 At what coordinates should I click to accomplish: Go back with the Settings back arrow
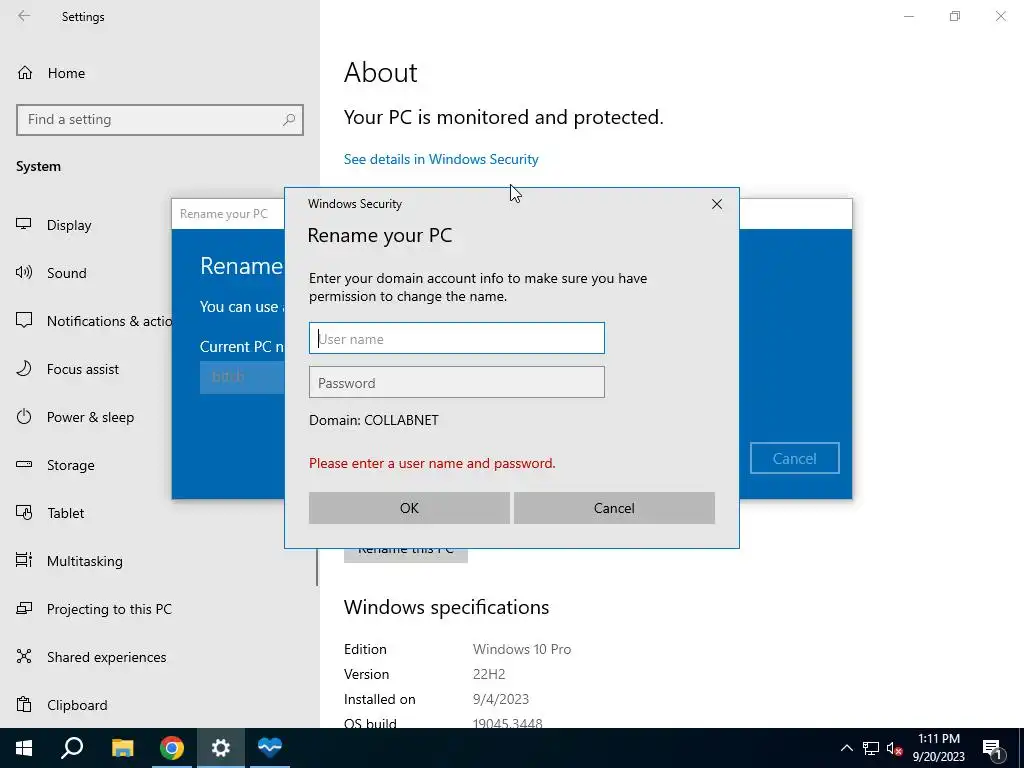click(x=24, y=16)
